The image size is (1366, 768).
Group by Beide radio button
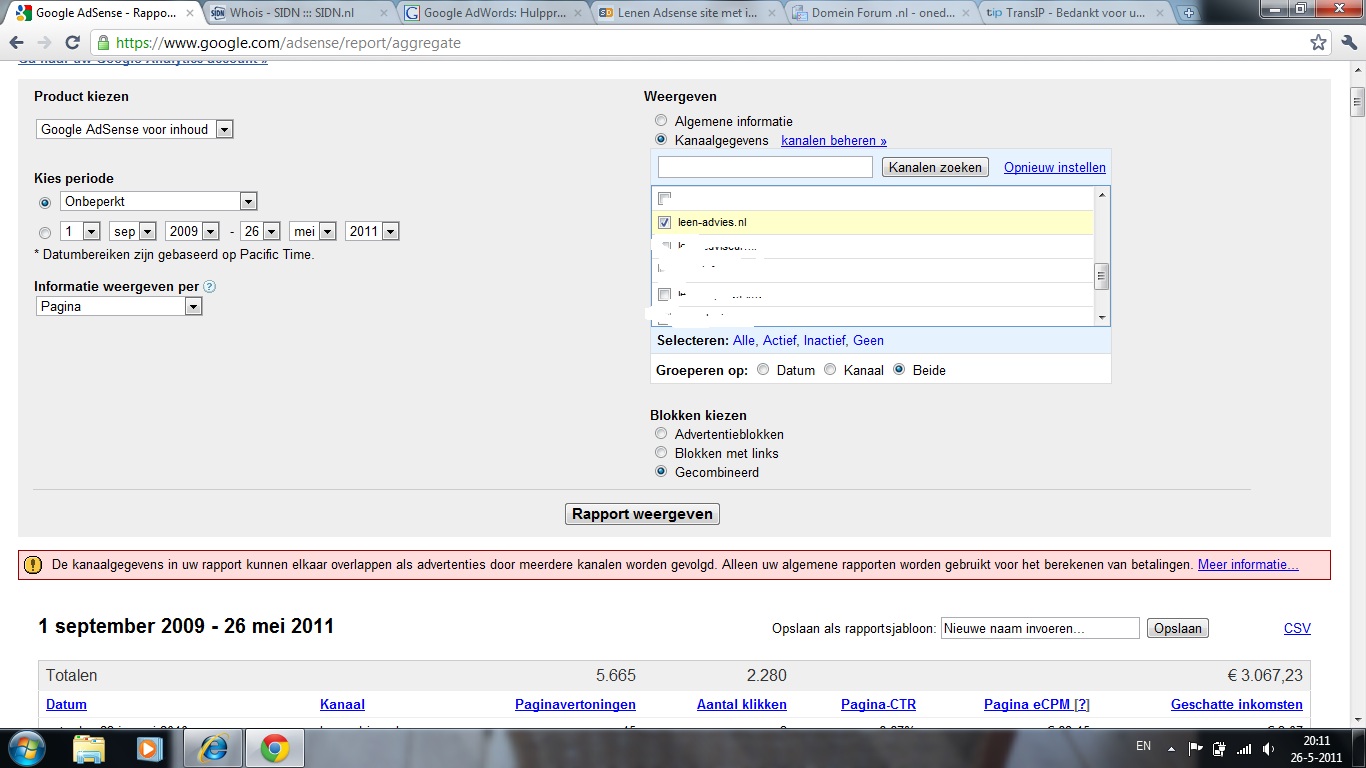click(x=899, y=370)
